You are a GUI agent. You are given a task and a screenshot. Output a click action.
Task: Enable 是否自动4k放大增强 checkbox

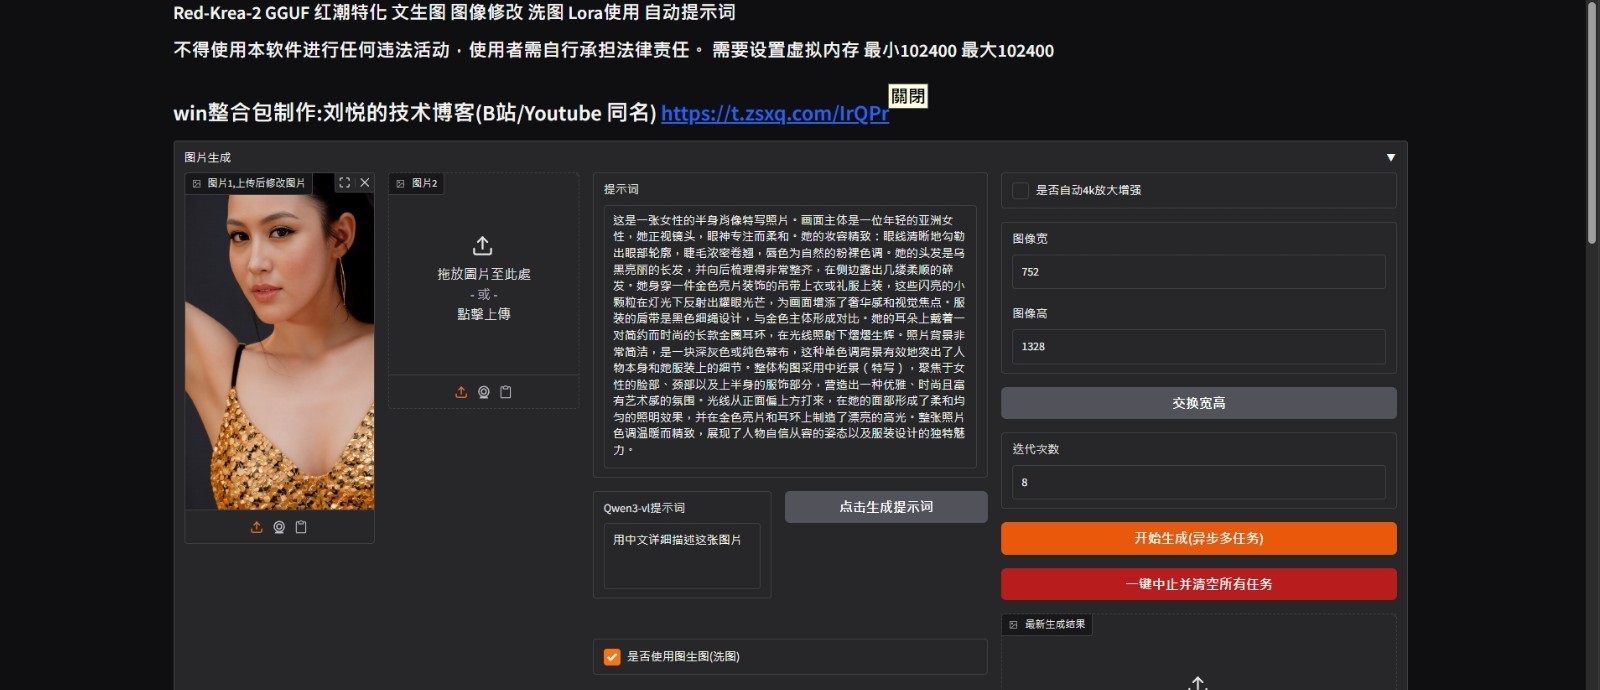click(x=1020, y=190)
